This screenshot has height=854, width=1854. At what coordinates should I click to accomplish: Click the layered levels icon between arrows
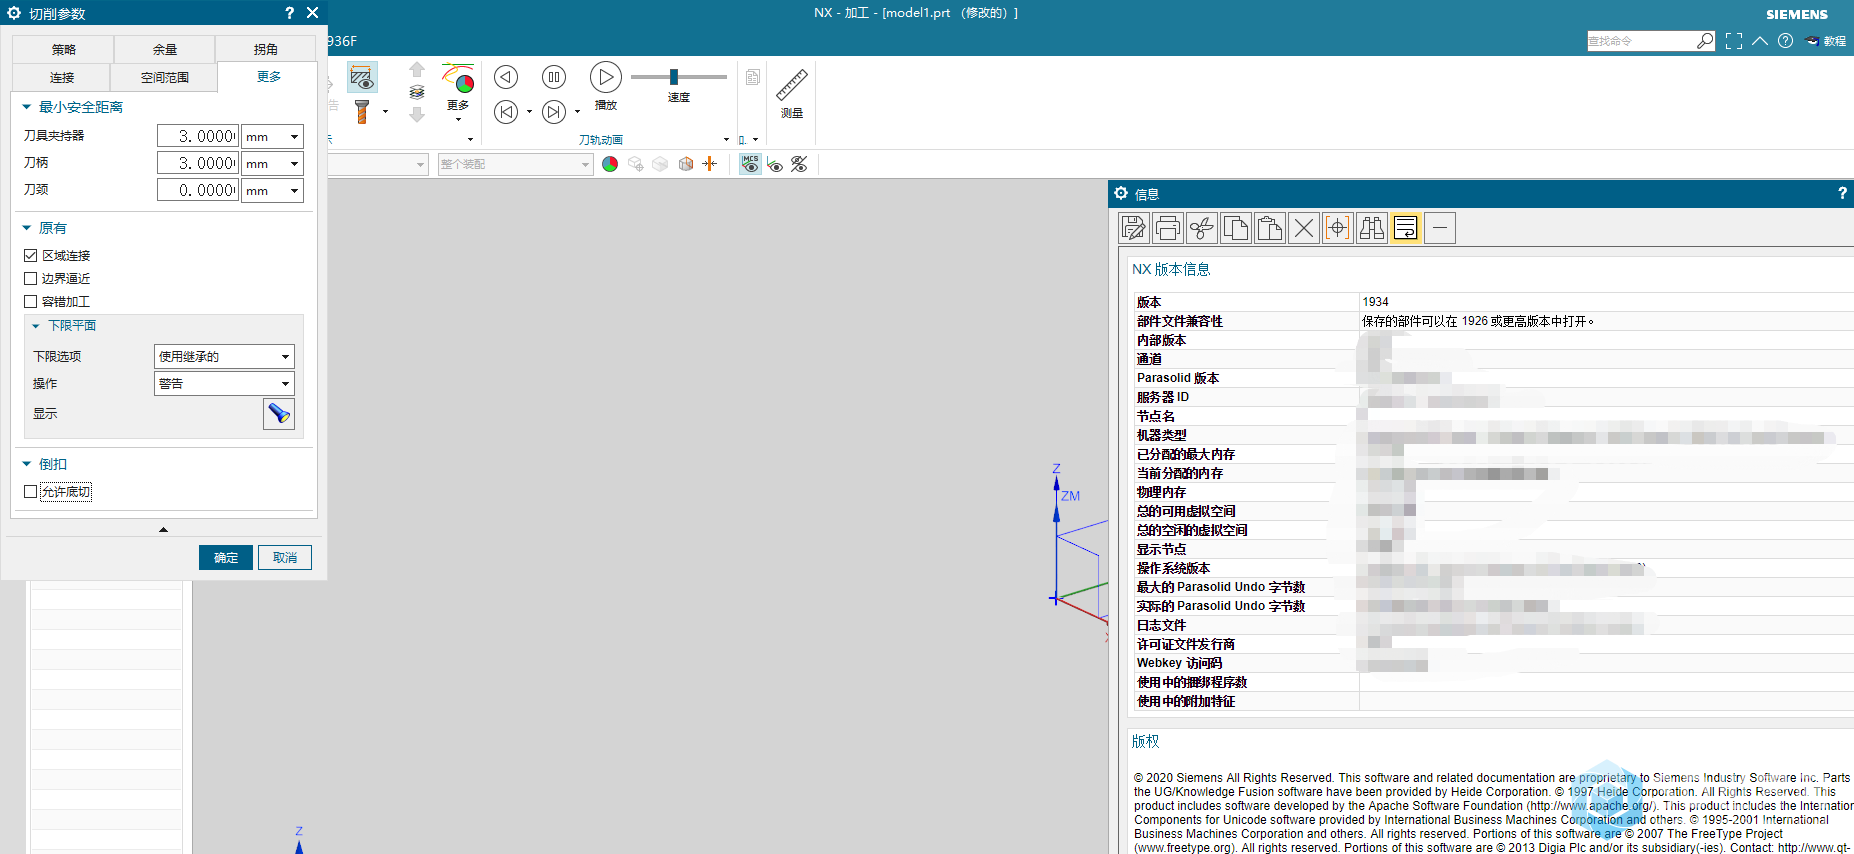(x=417, y=92)
